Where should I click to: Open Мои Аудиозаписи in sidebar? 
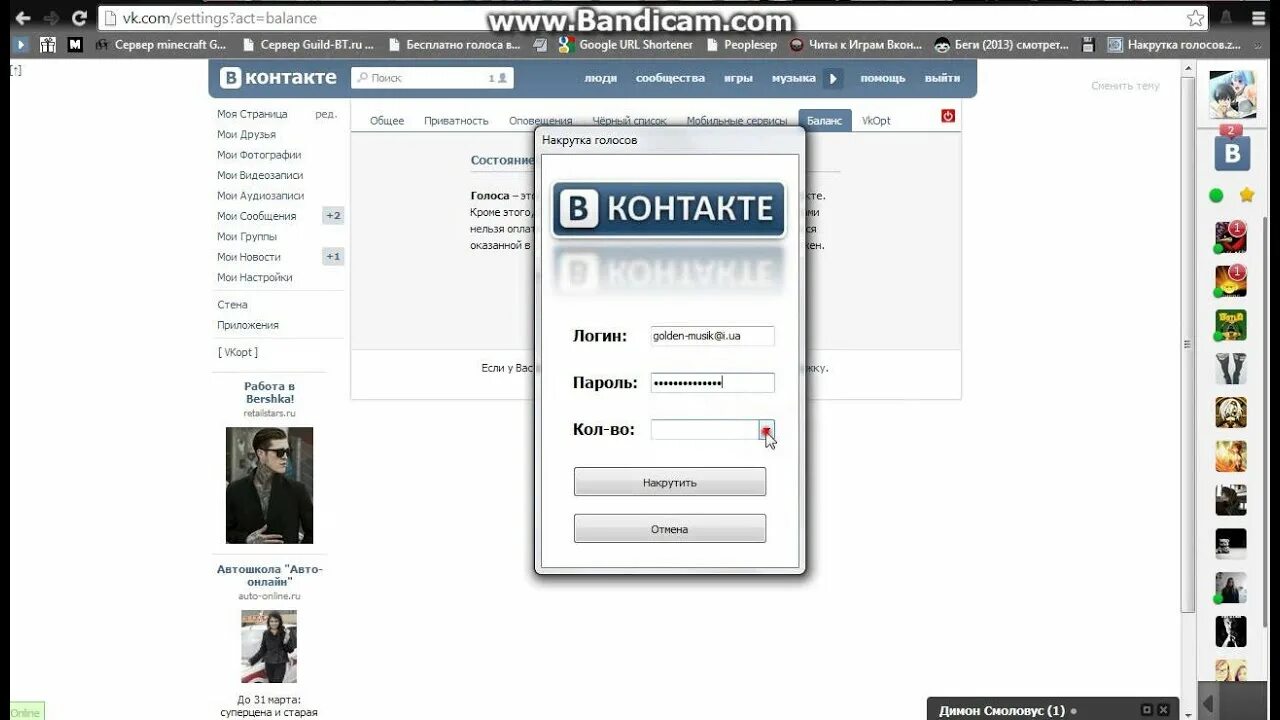(260, 196)
